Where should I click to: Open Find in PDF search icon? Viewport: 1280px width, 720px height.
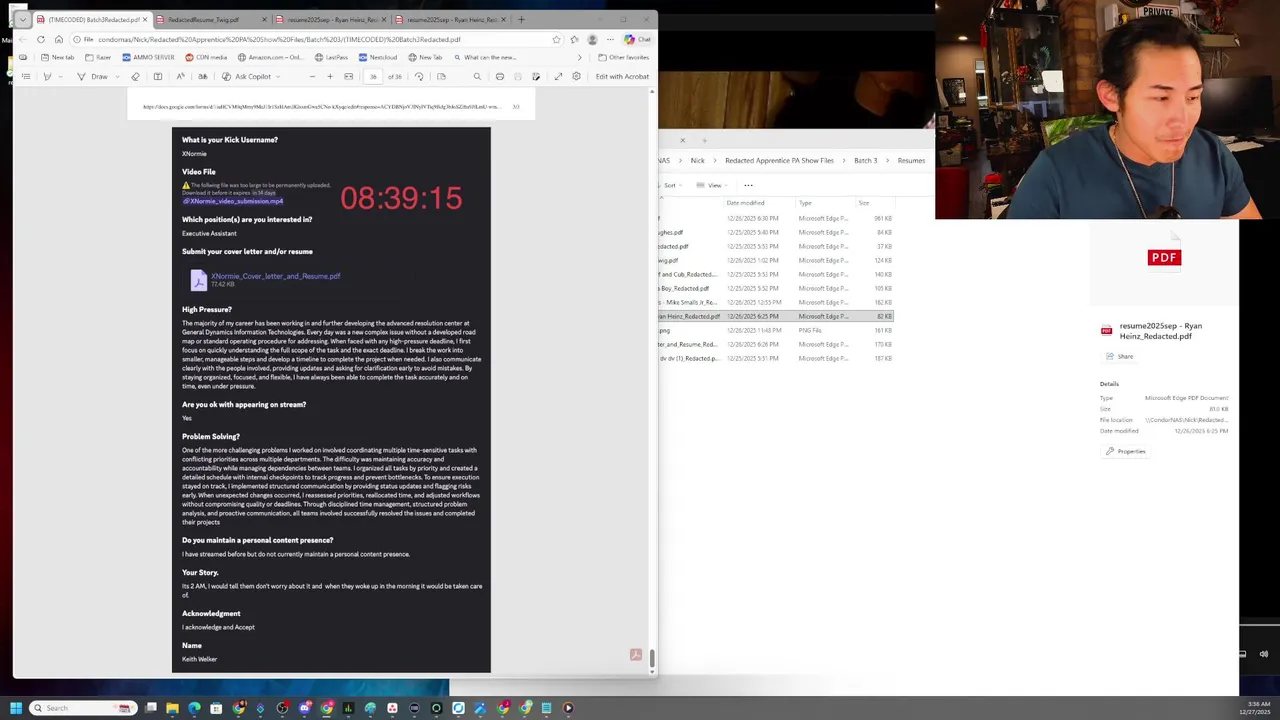coord(477,76)
